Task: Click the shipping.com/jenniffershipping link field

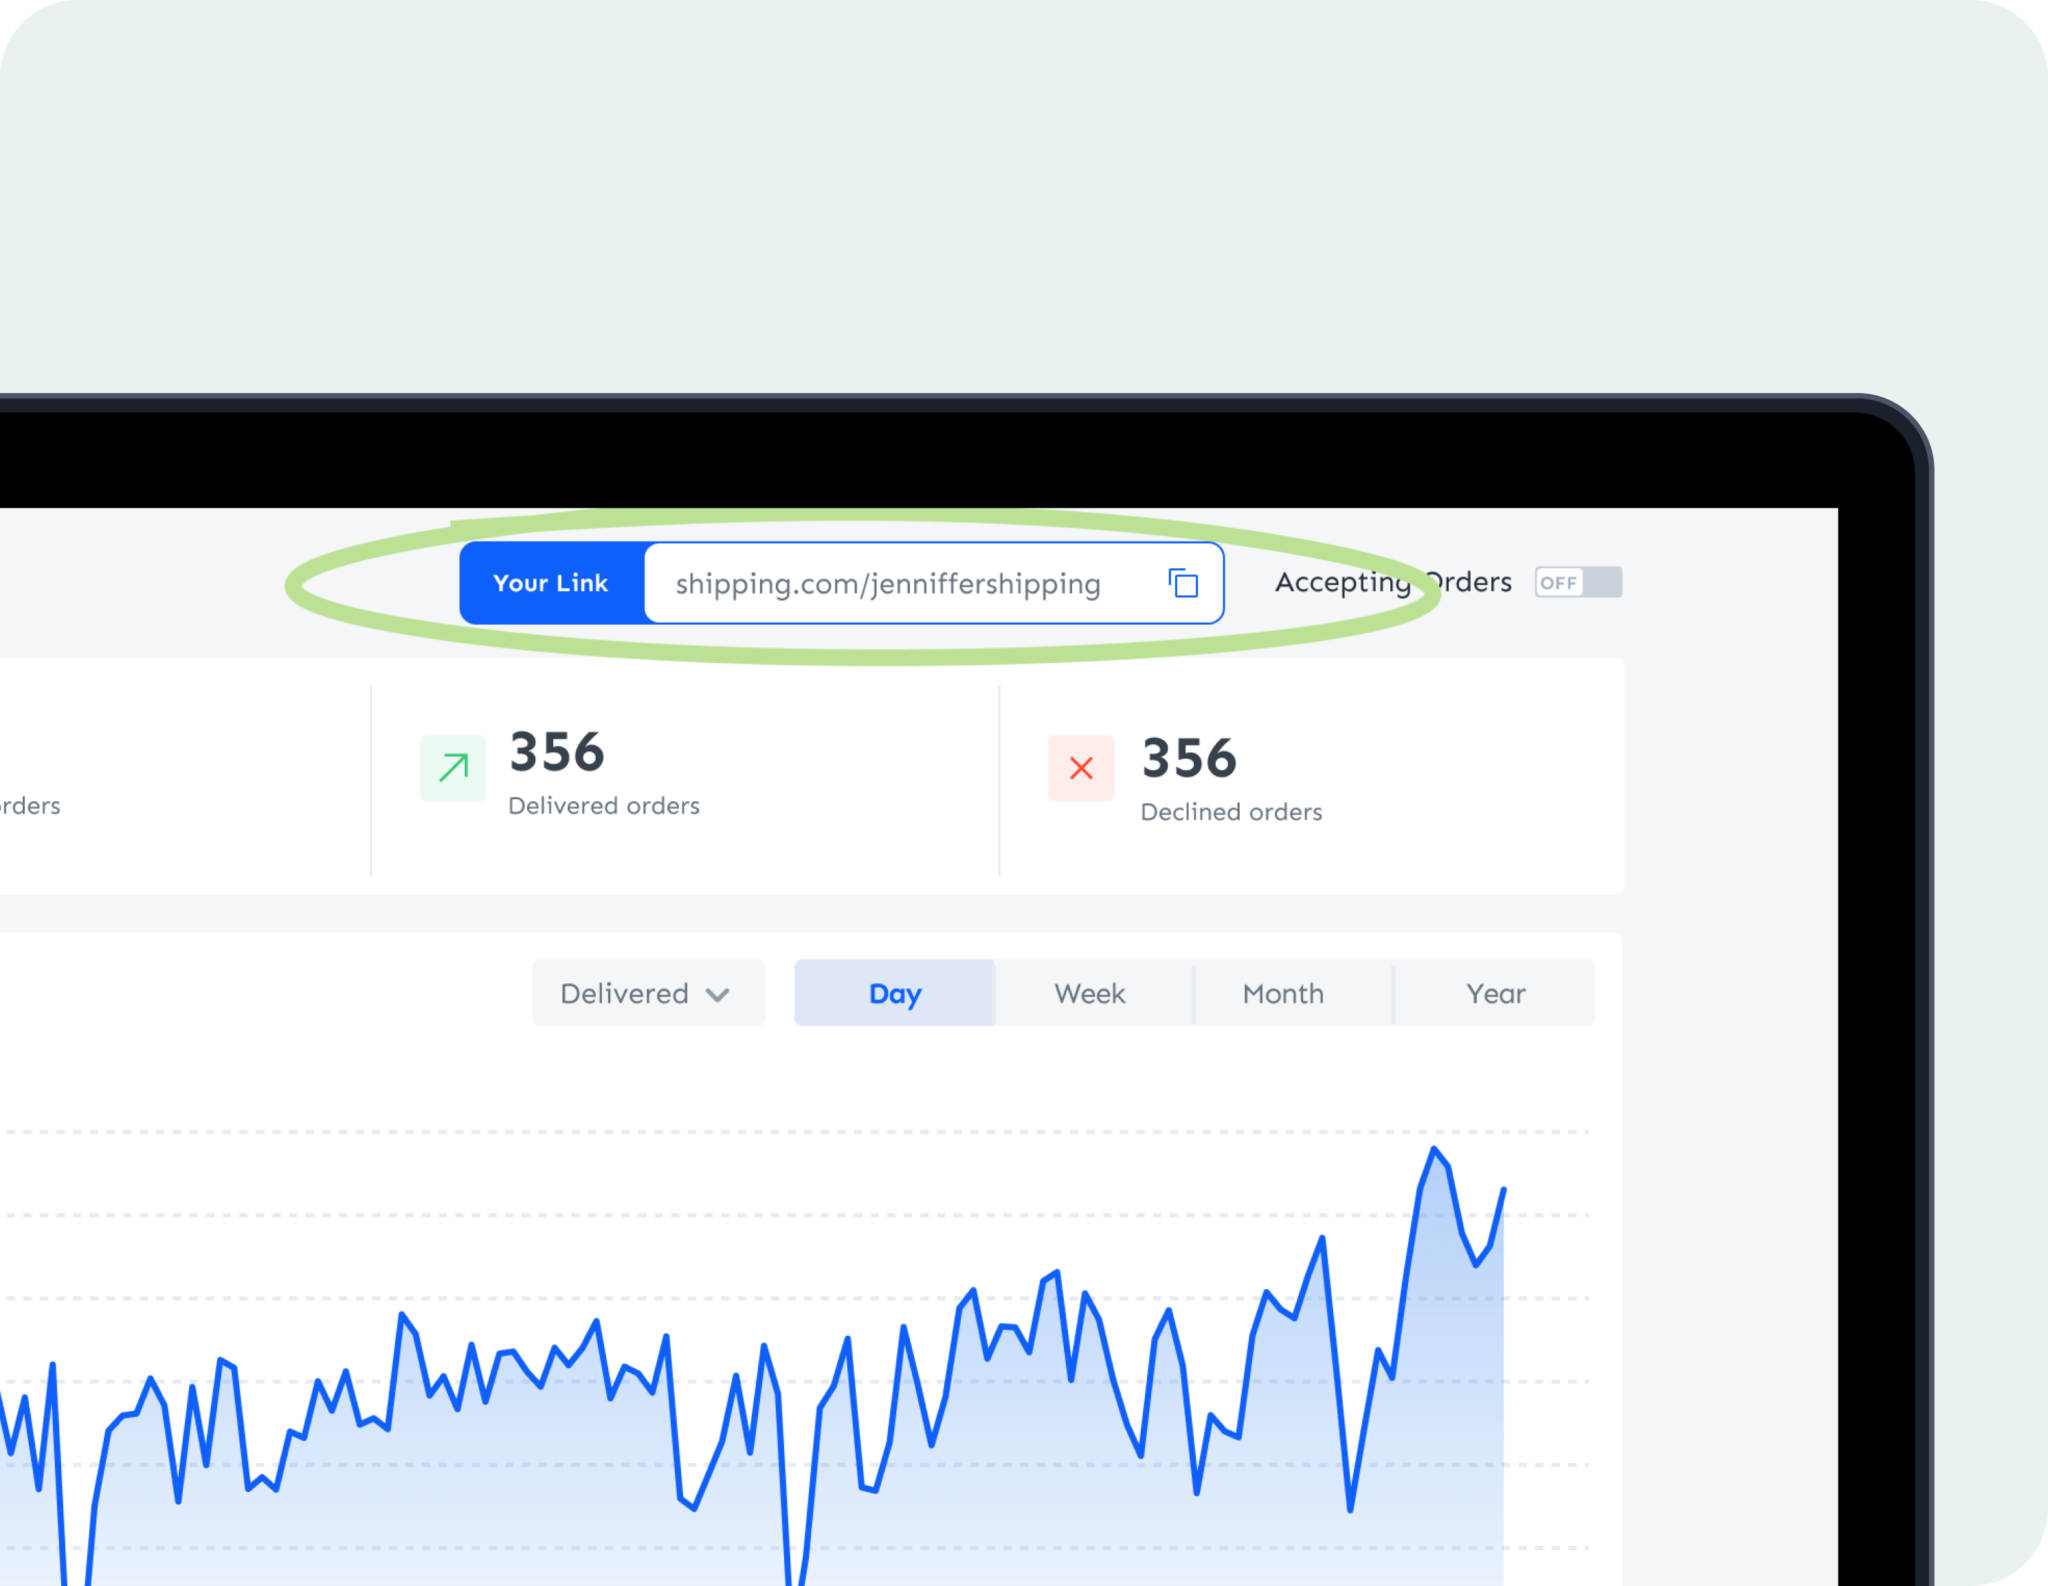Action: [x=887, y=584]
